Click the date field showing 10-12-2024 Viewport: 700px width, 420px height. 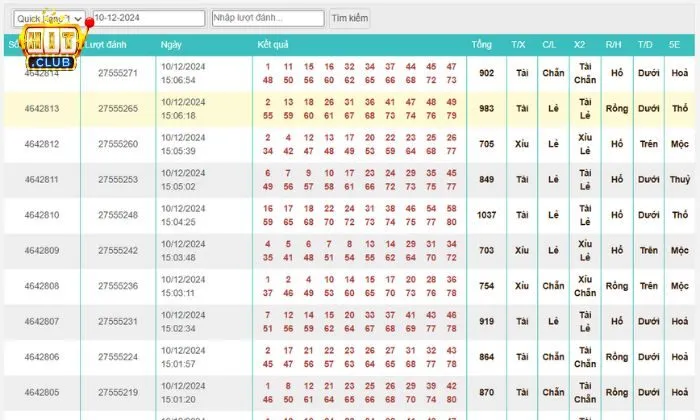(x=149, y=18)
